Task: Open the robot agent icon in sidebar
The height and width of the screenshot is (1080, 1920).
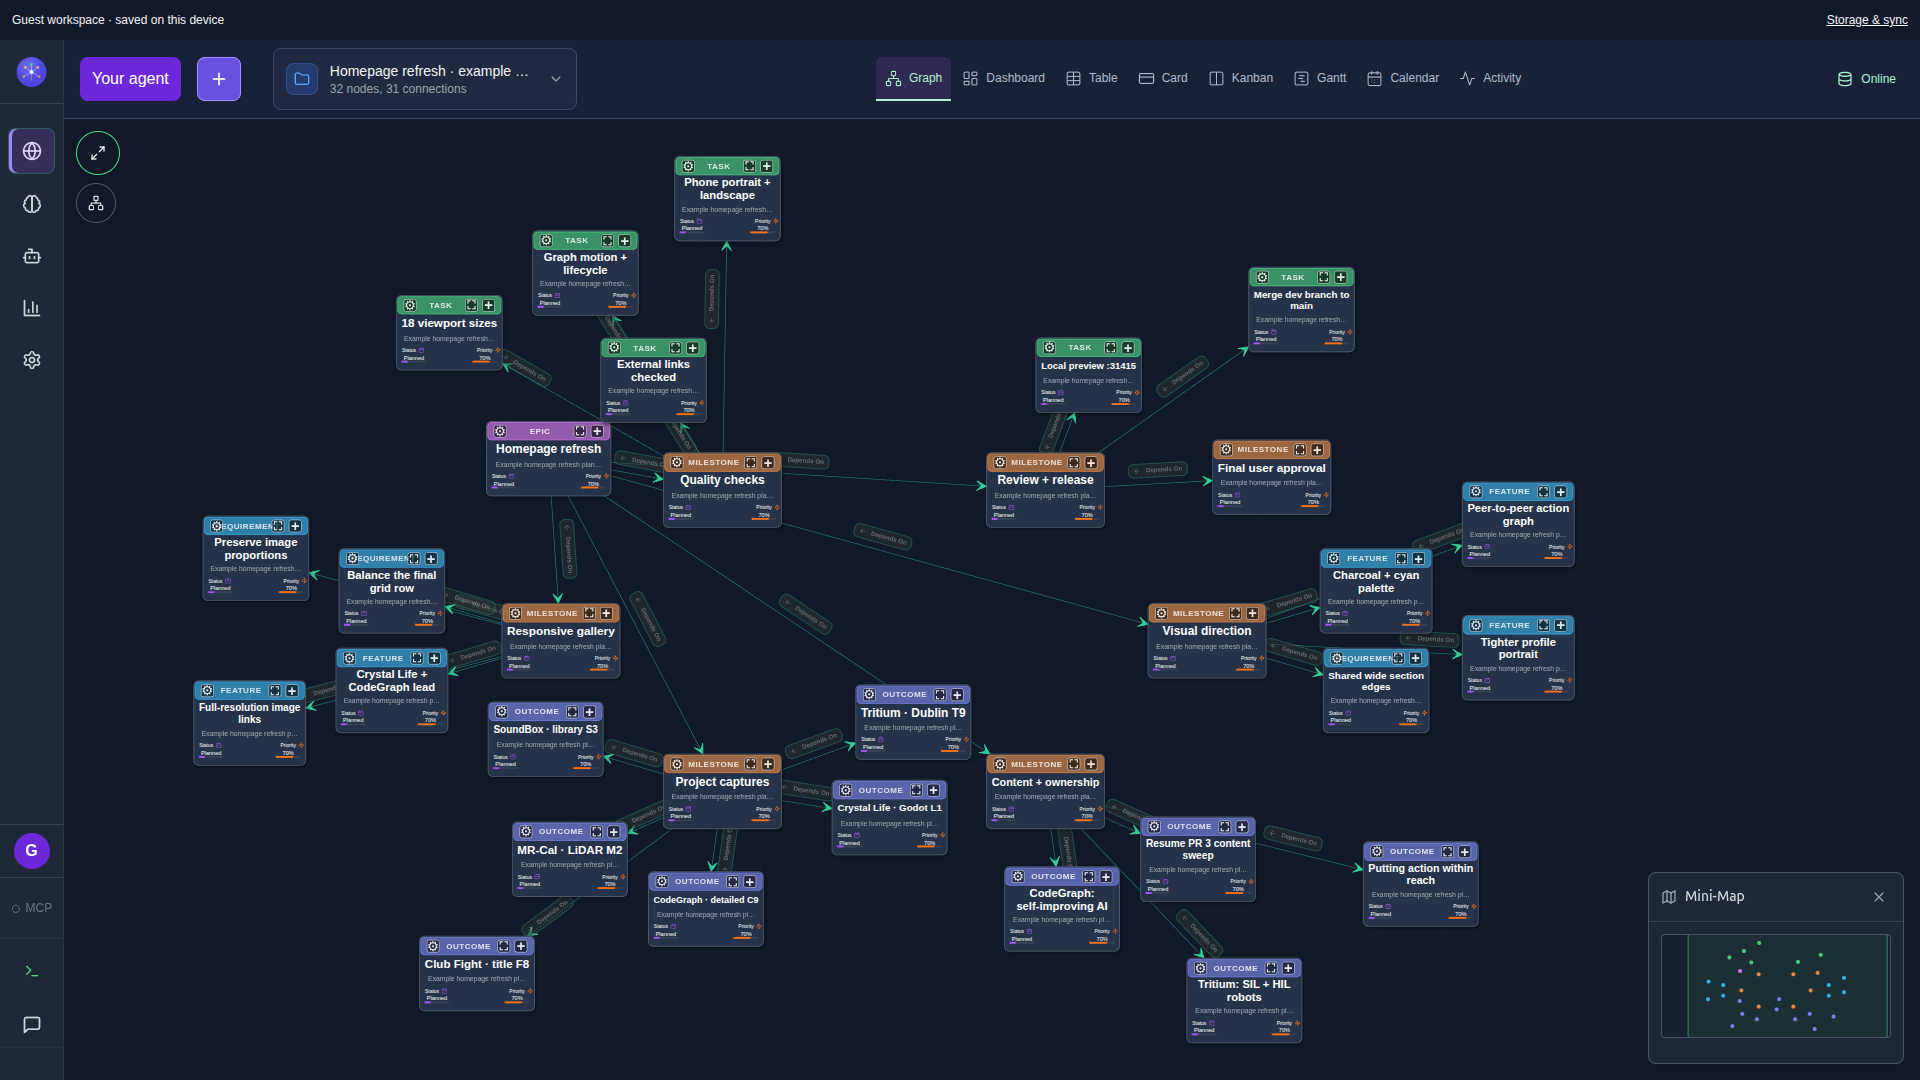Action: pyautogui.click(x=32, y=256)
